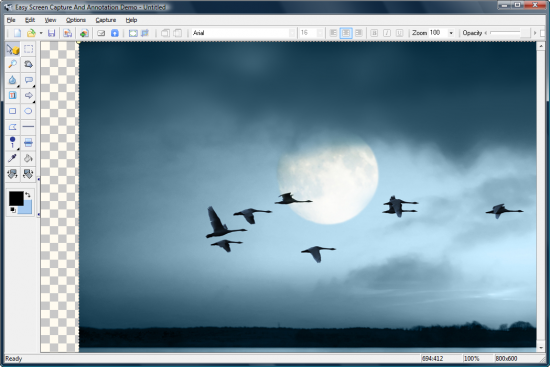
Task: Select the ellipse shape tool
Action: [x=28, y=111]
